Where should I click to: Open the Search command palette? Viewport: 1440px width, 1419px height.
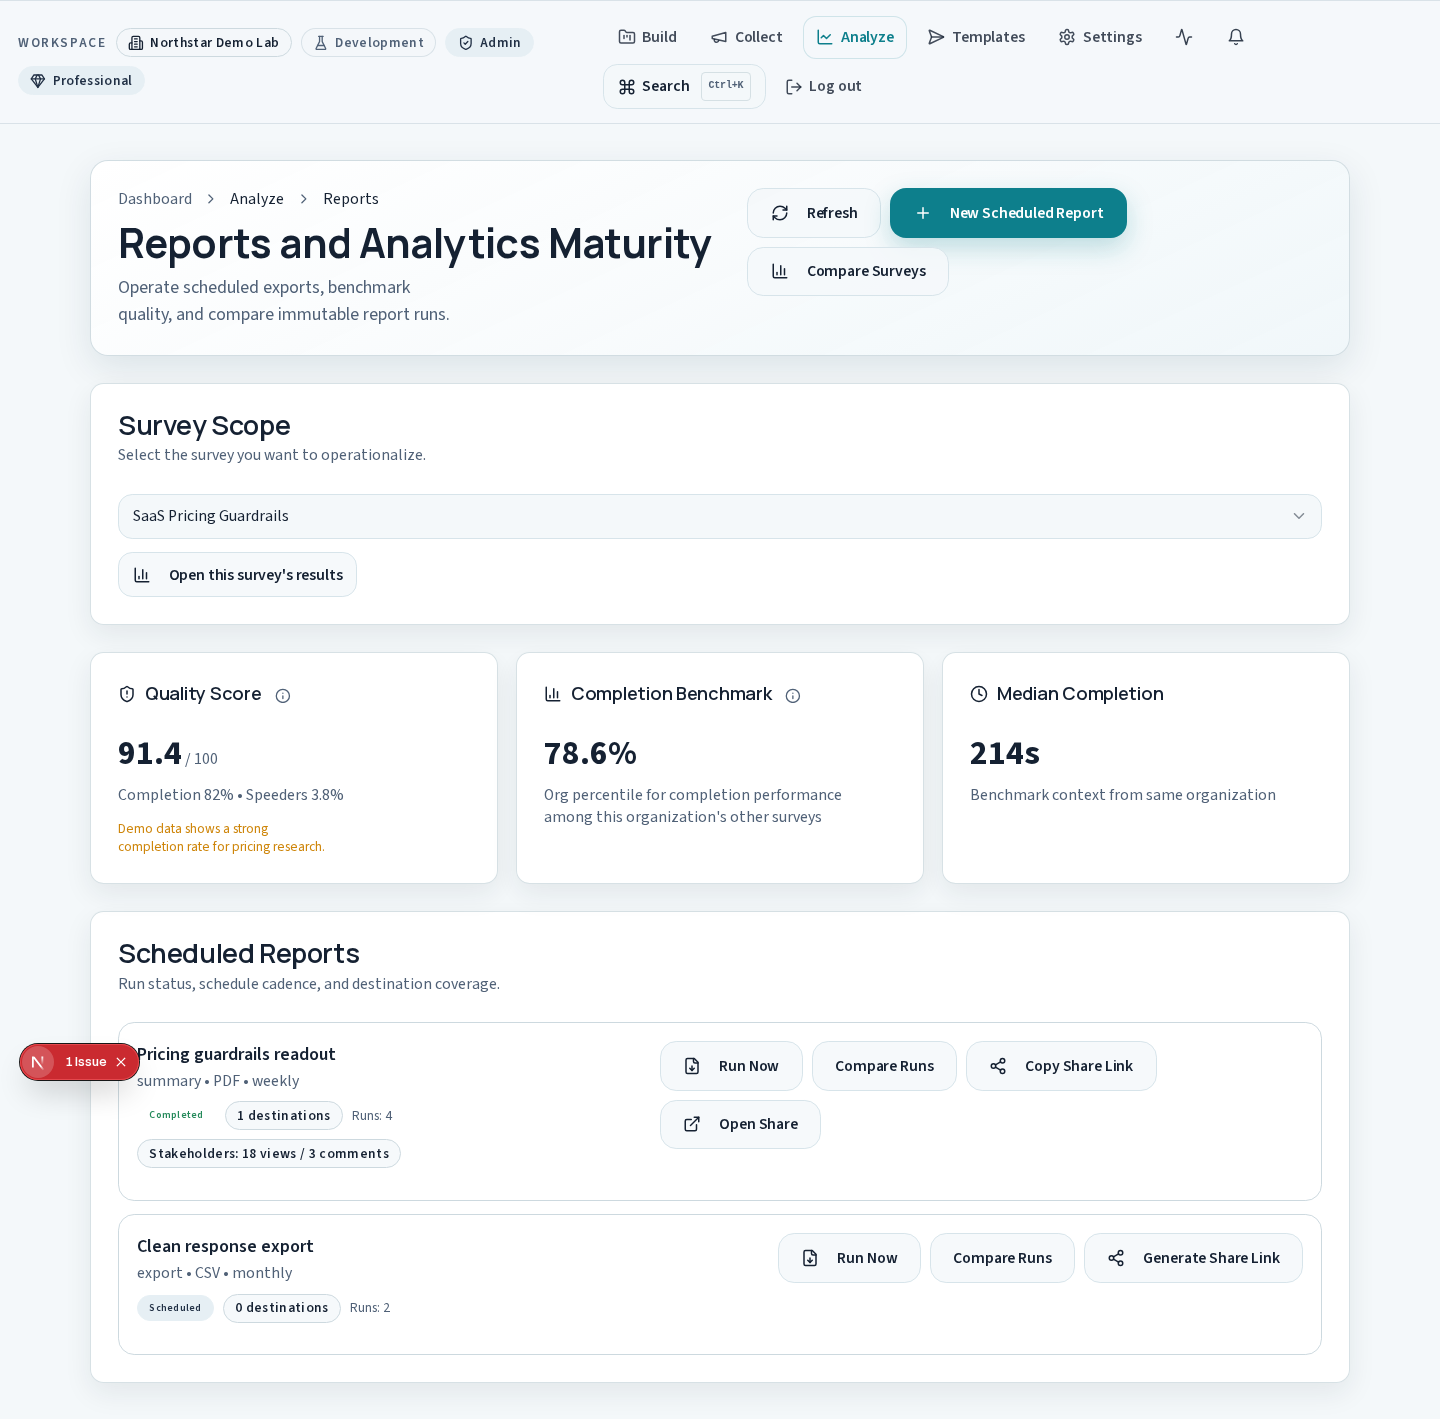point(684,86)
